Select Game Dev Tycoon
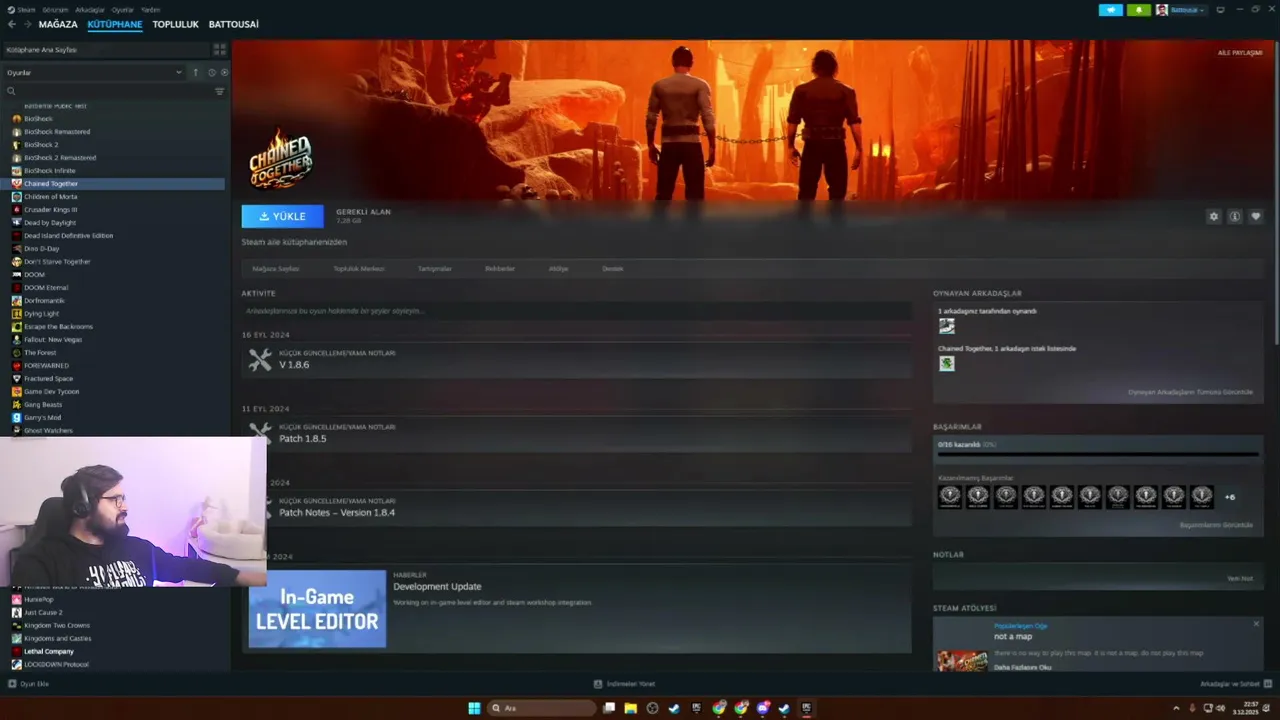The height and width of the screenshot is (720, 1280). [51, 392]
